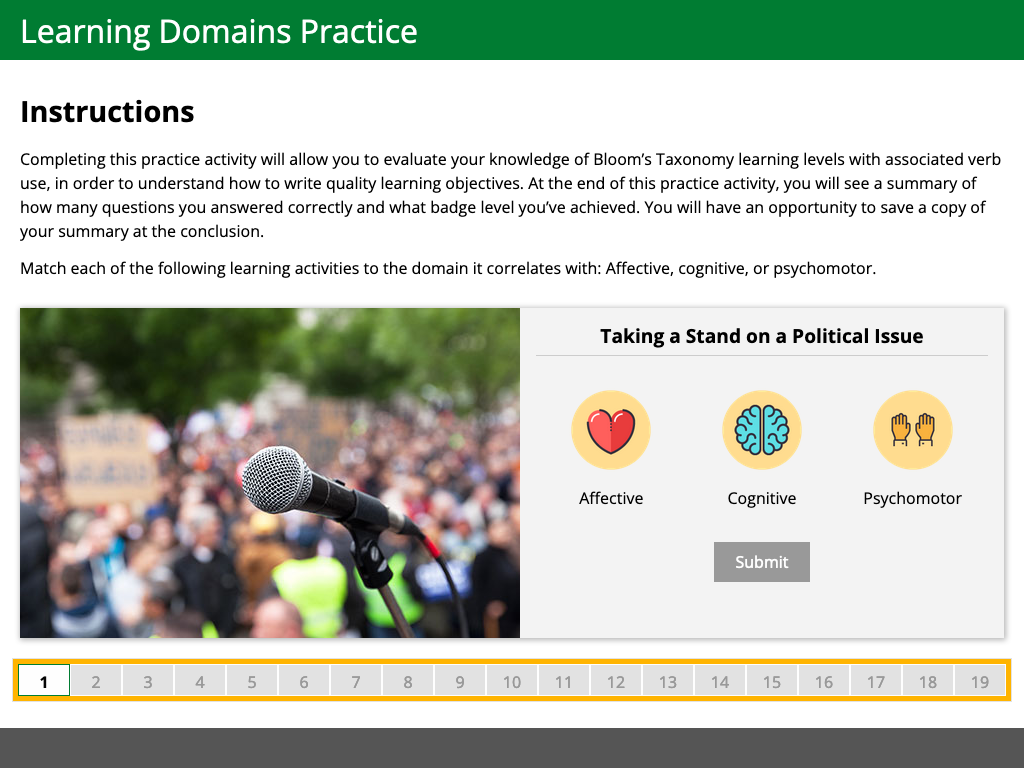
Task: Return to current question 1
Action: (44, 681)
